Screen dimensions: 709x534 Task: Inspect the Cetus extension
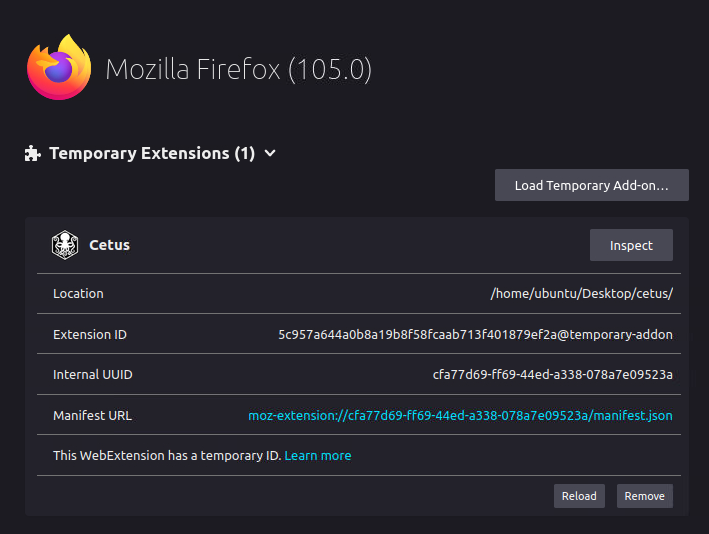(x=631, y=245)
